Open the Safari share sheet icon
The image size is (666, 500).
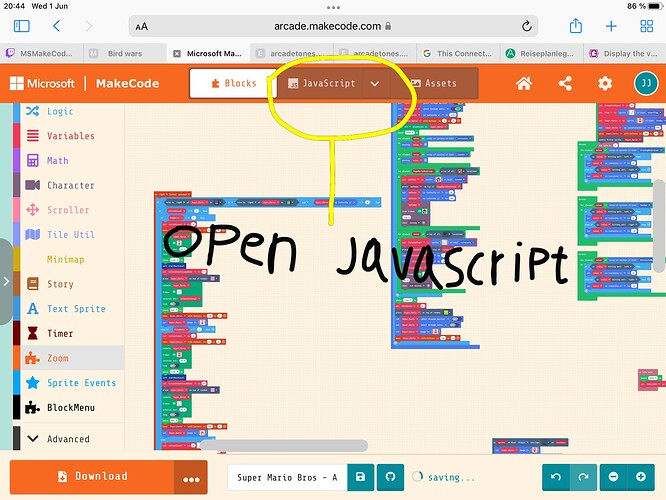[x=576, y=26]
